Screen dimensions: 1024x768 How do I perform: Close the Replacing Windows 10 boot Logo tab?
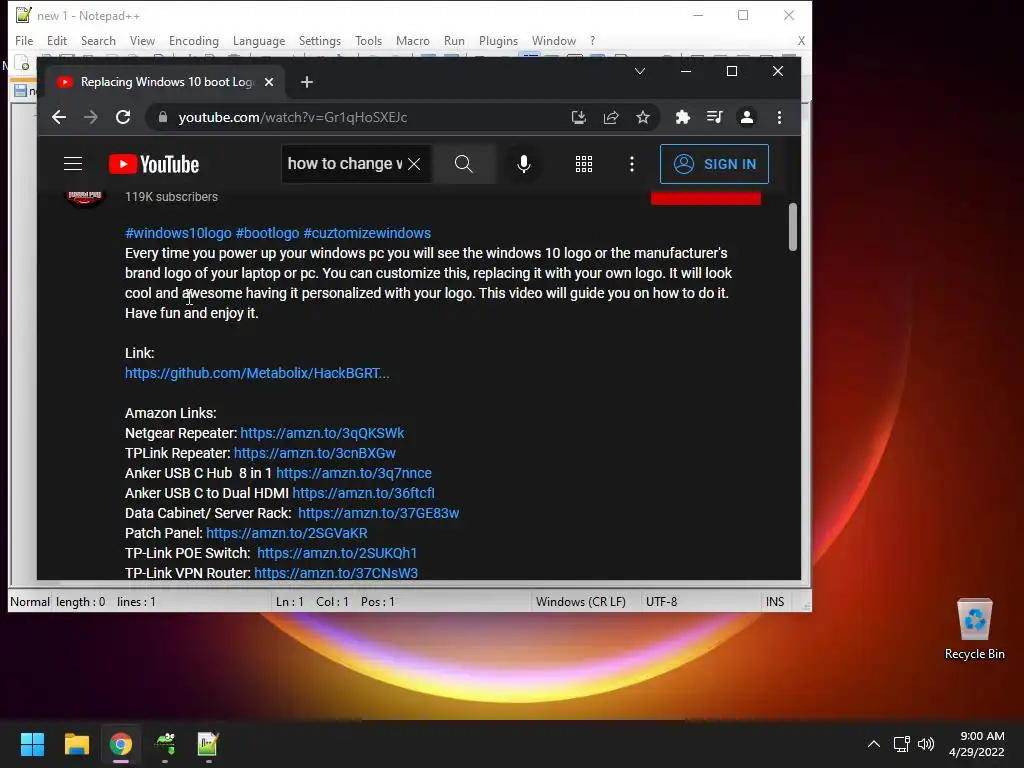click(x=269, y=82)
